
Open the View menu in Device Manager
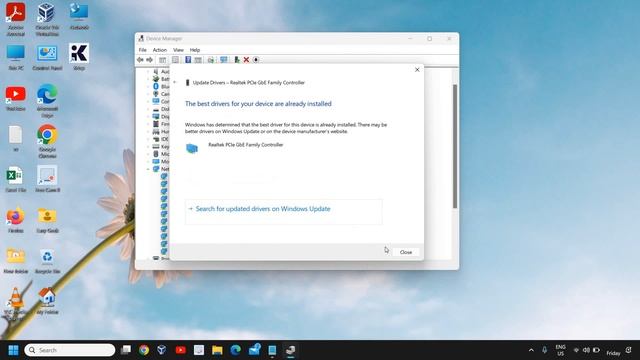(178, 50)
